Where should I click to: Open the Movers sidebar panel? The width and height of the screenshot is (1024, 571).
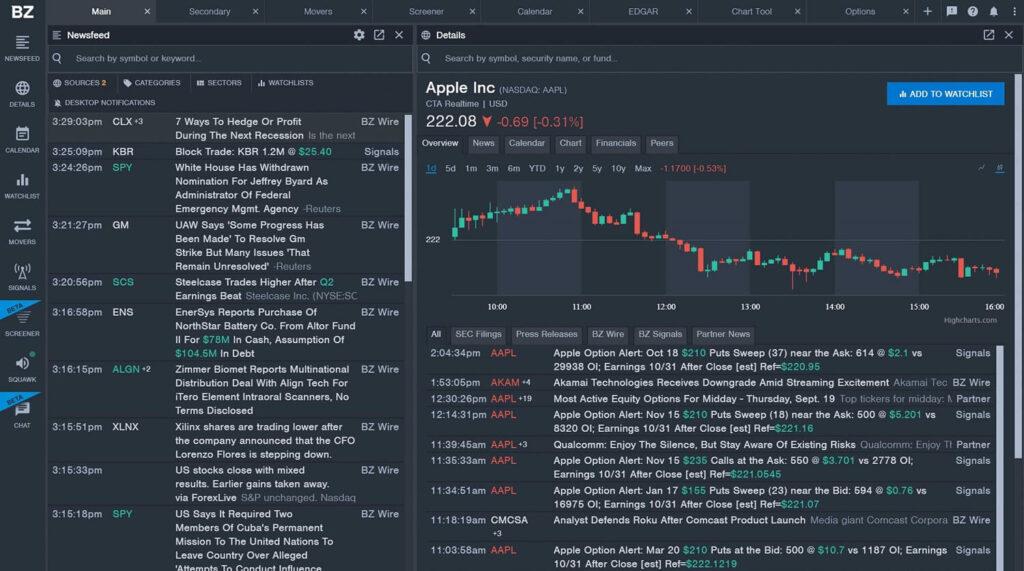pos(22,231)
